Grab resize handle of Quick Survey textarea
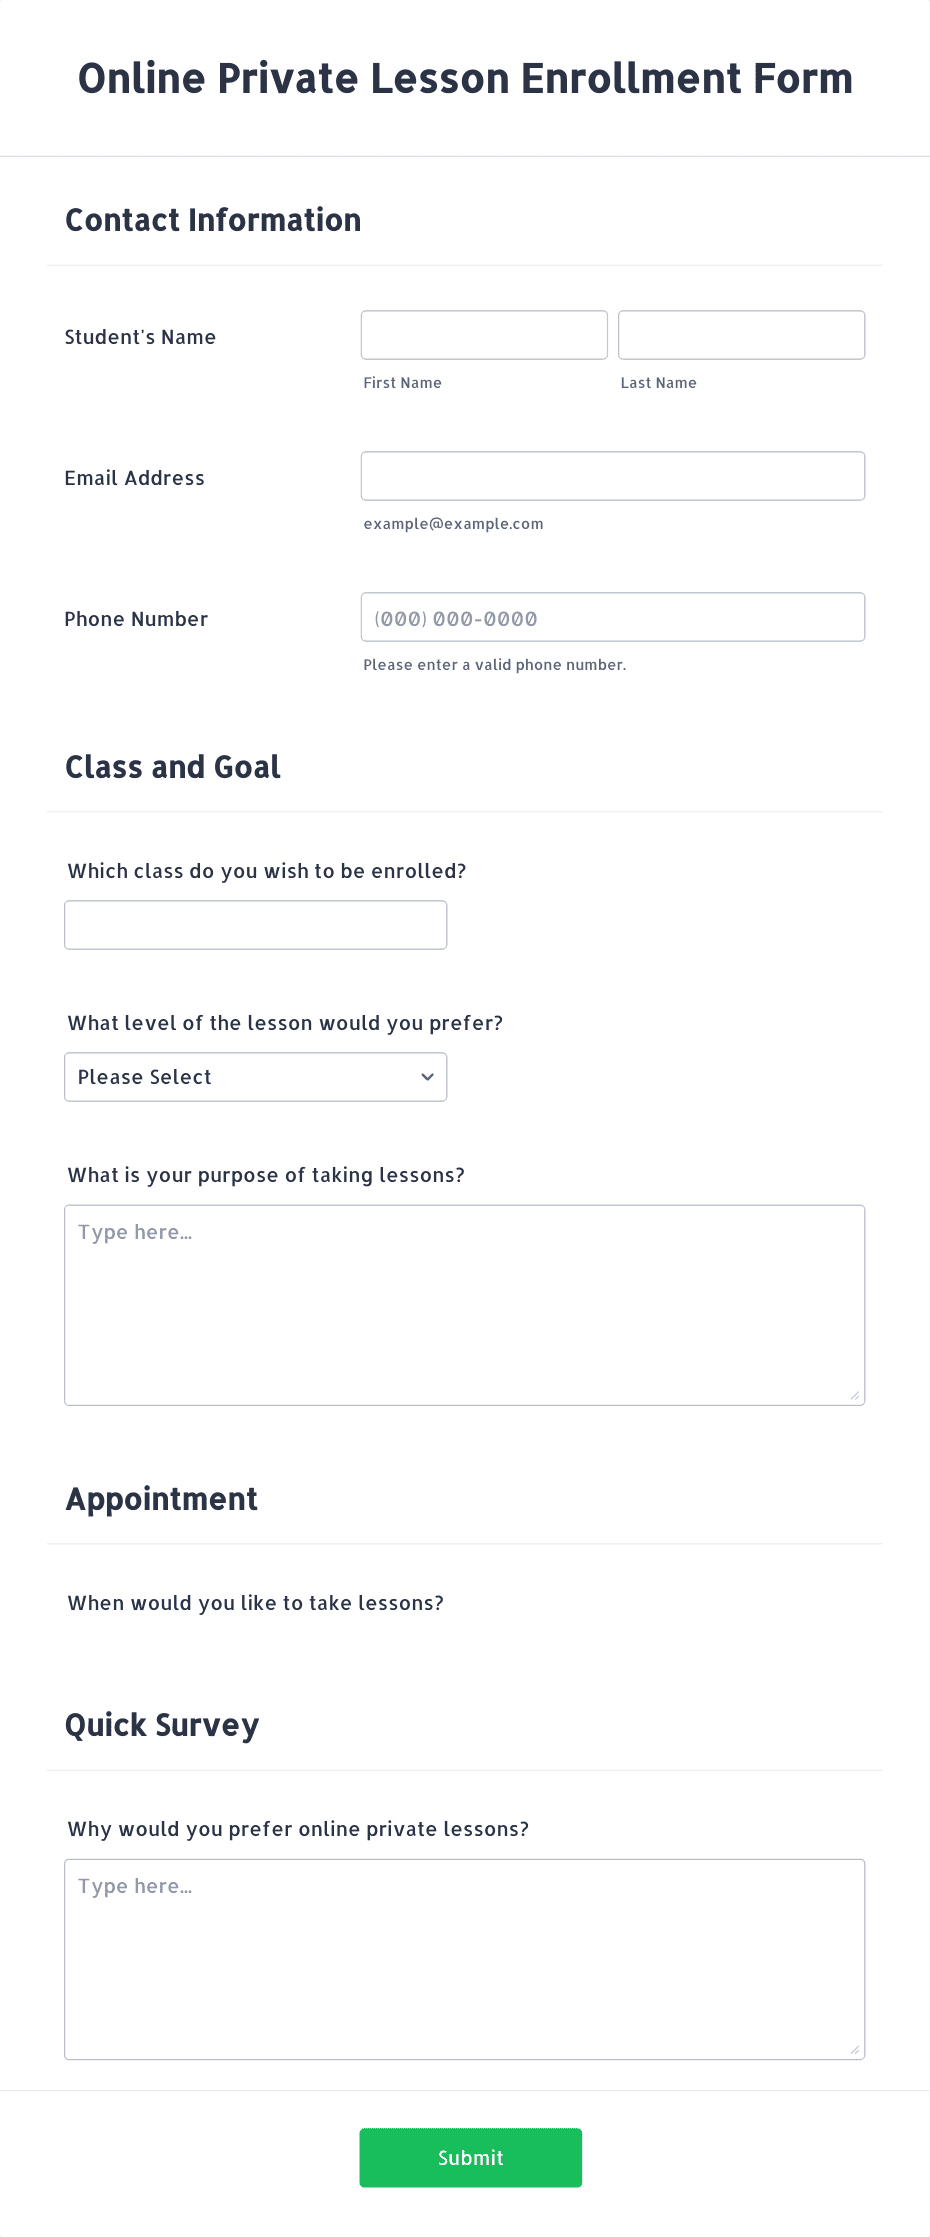This screenshot has height=2237, width=930. pyautogui.click(x=855, y=2049)
